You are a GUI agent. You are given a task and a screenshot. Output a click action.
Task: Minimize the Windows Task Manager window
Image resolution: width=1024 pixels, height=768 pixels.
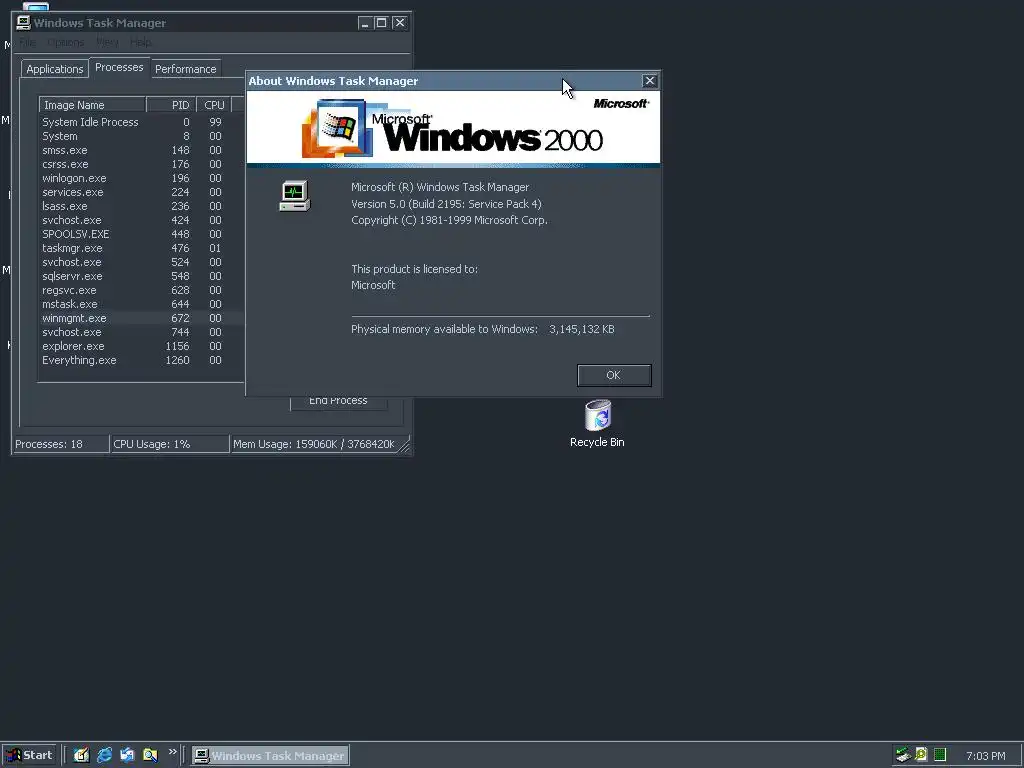[365, 23]
